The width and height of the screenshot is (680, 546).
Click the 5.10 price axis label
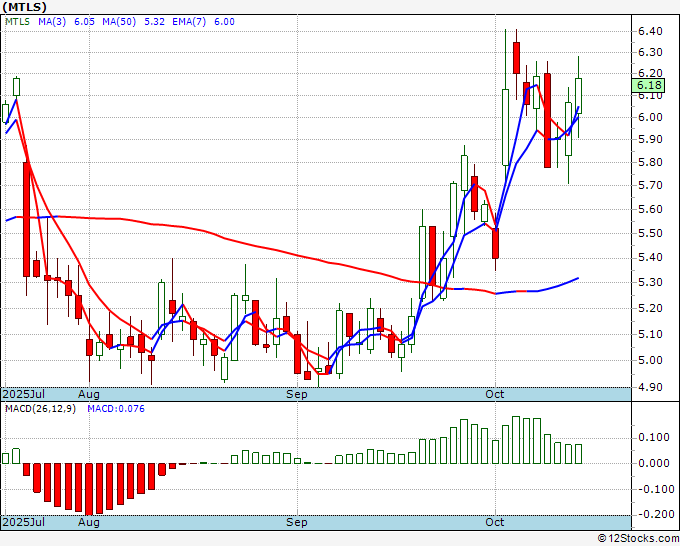[650, 334]
